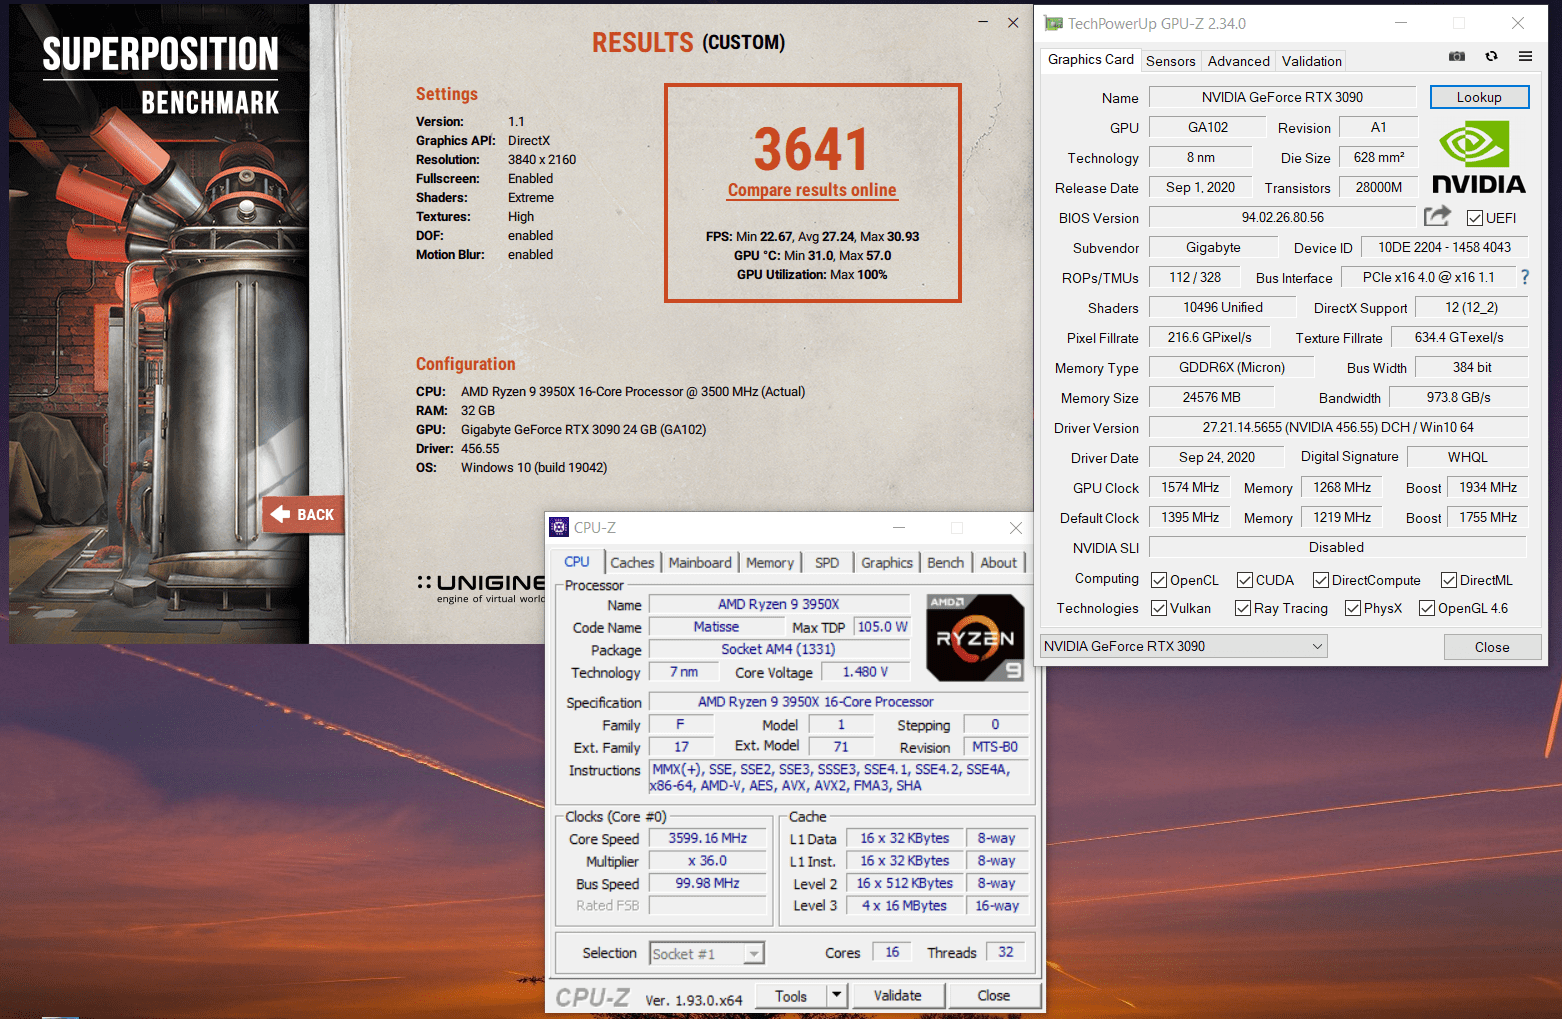Switch to the Sensors tab in GPU-Z
This screenshot has width=1562, height=1019.
[1171, 61]
